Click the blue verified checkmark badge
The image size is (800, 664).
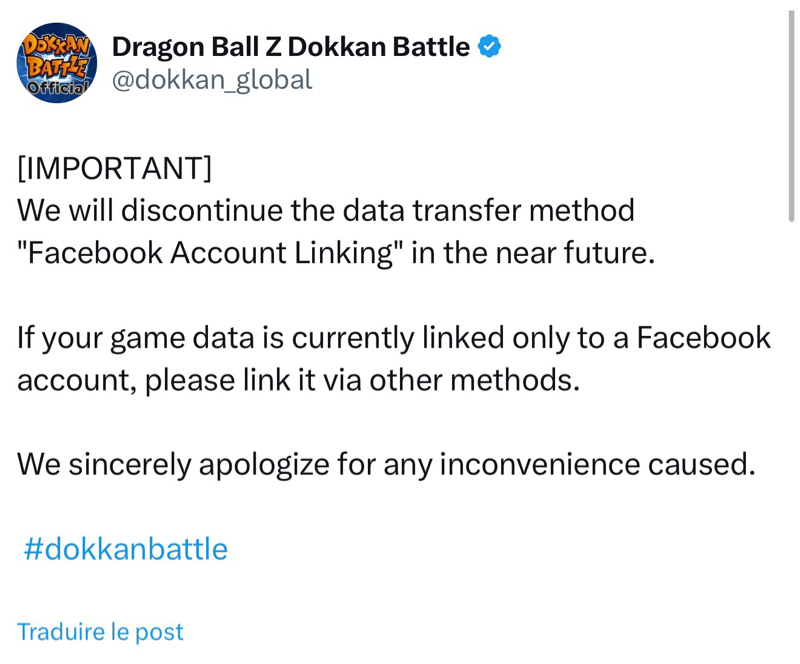pos(489,46)
